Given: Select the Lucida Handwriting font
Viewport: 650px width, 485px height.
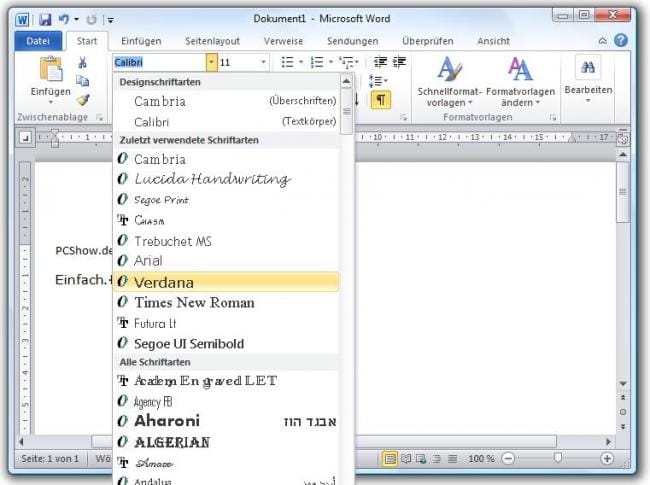Looking at the screenshot, I should [227, 179].
